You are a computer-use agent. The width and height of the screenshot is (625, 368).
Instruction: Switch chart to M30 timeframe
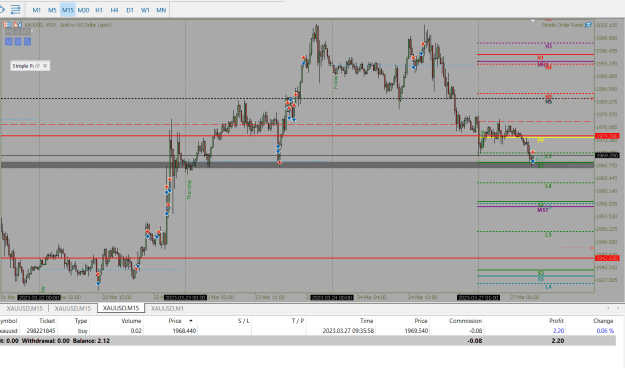83,10
